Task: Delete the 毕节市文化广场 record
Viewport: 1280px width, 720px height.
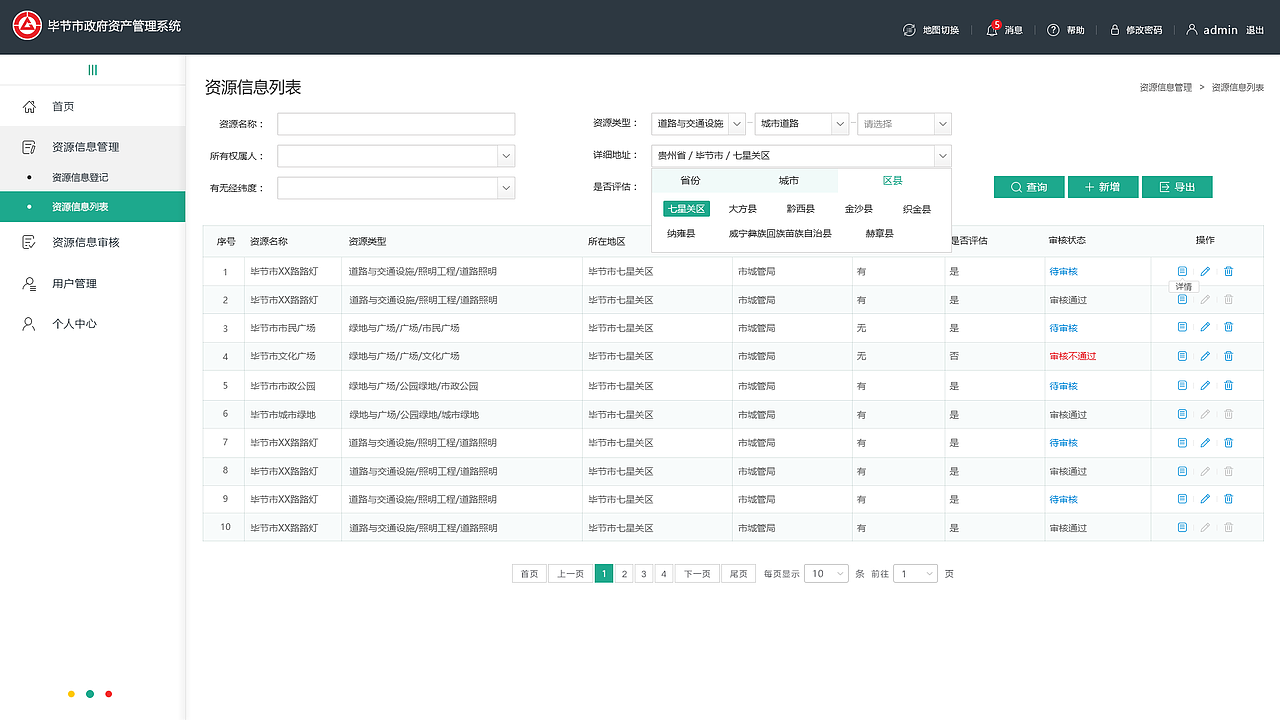Action: pos(1229,356)
